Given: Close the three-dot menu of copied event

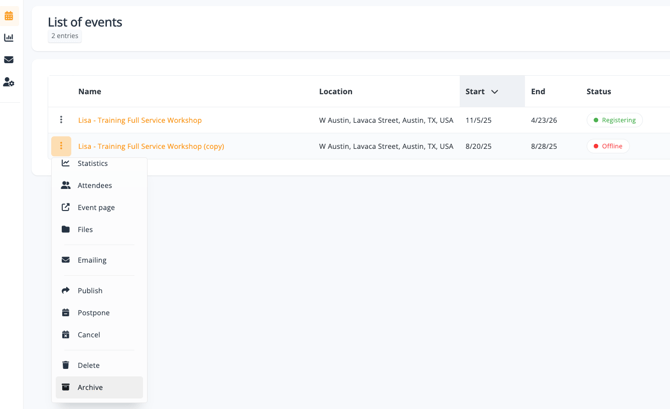Looking at the screenshot, I should click(61, 146).
